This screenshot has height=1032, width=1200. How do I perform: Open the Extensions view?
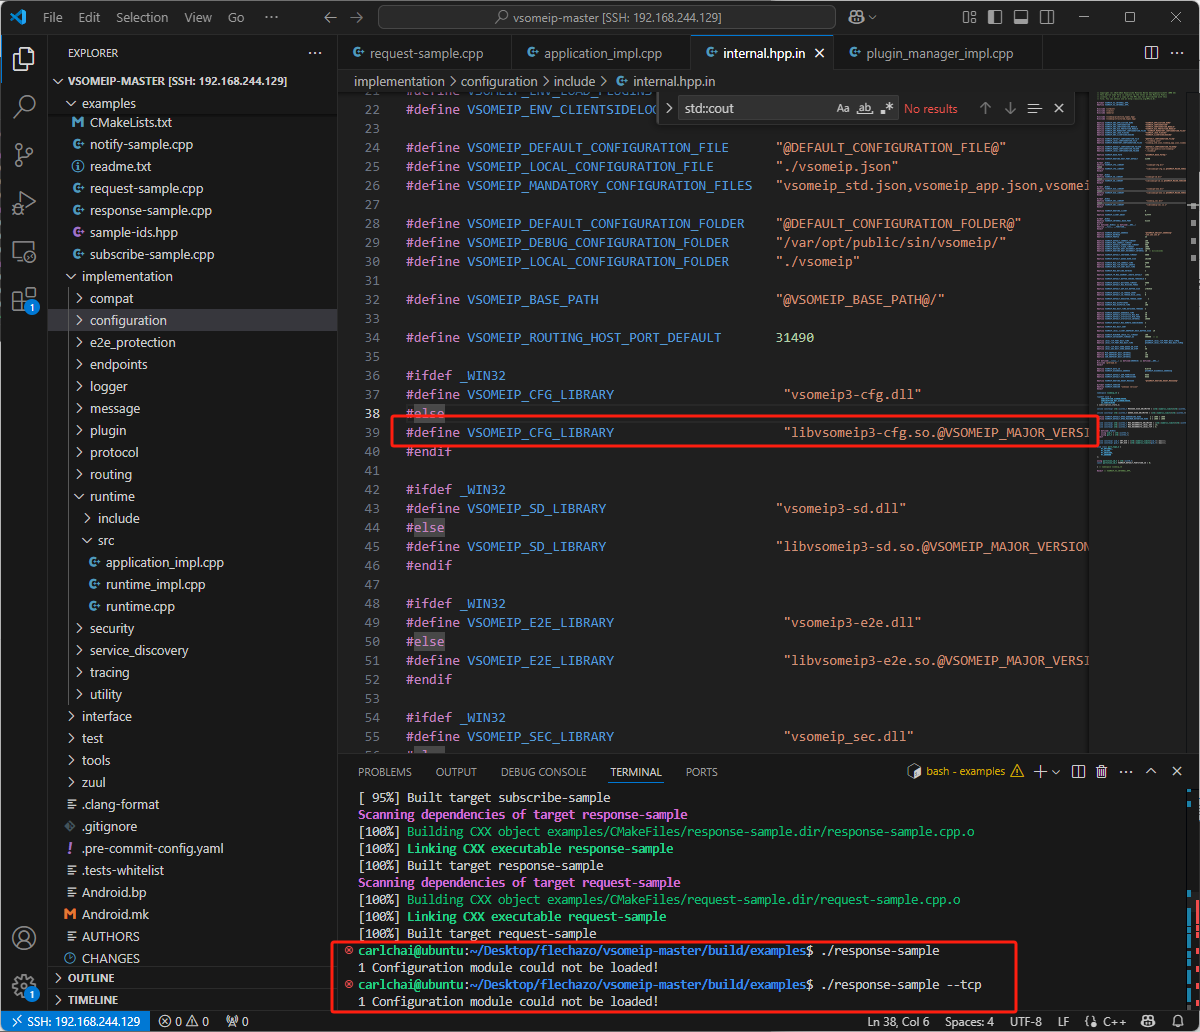click(24, 299)
